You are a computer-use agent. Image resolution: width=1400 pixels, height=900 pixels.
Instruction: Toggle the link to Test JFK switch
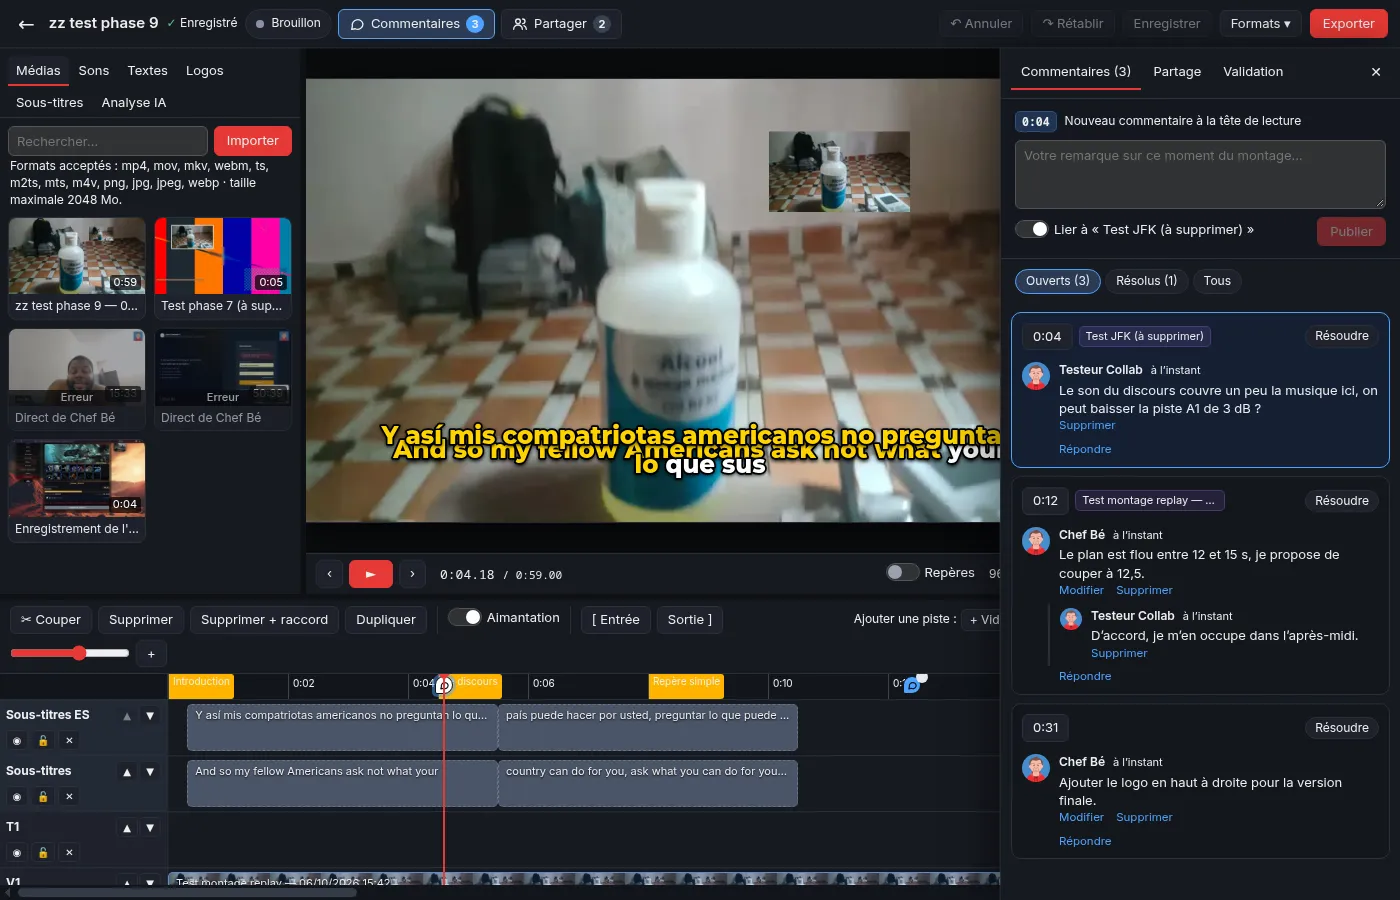click(1031, 229)
